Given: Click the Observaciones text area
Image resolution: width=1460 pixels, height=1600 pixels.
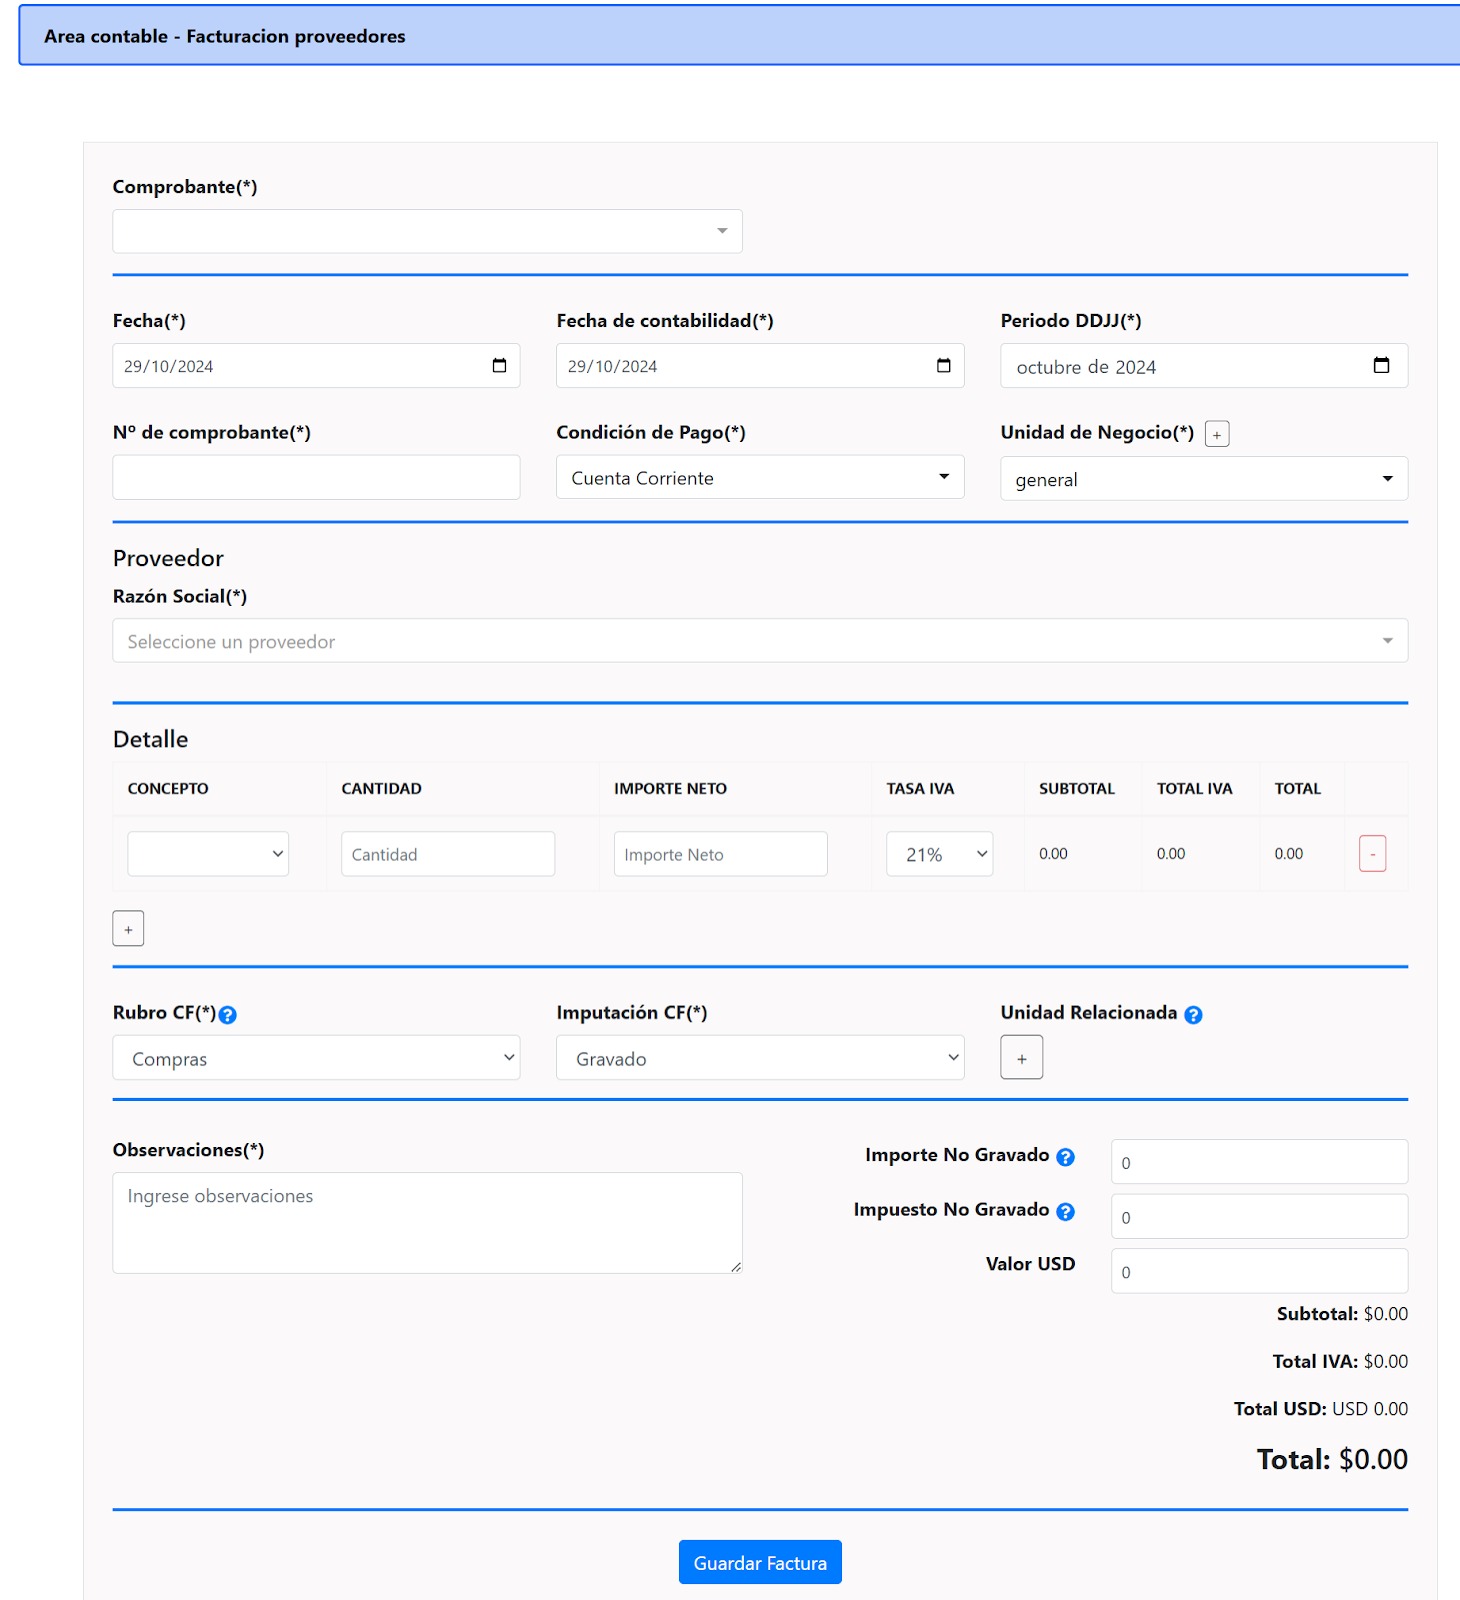Looking at the screenshot, I should tap(427, 1223).
